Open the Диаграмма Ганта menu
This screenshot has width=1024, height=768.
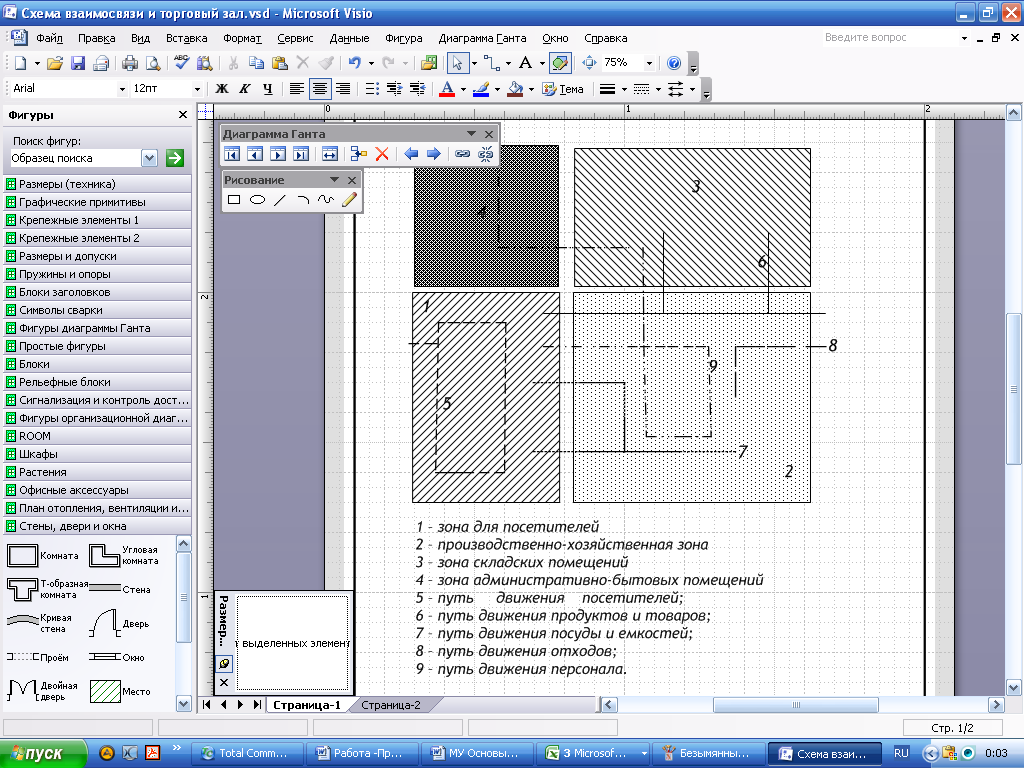pyautogui.click(x=482, y=38)
